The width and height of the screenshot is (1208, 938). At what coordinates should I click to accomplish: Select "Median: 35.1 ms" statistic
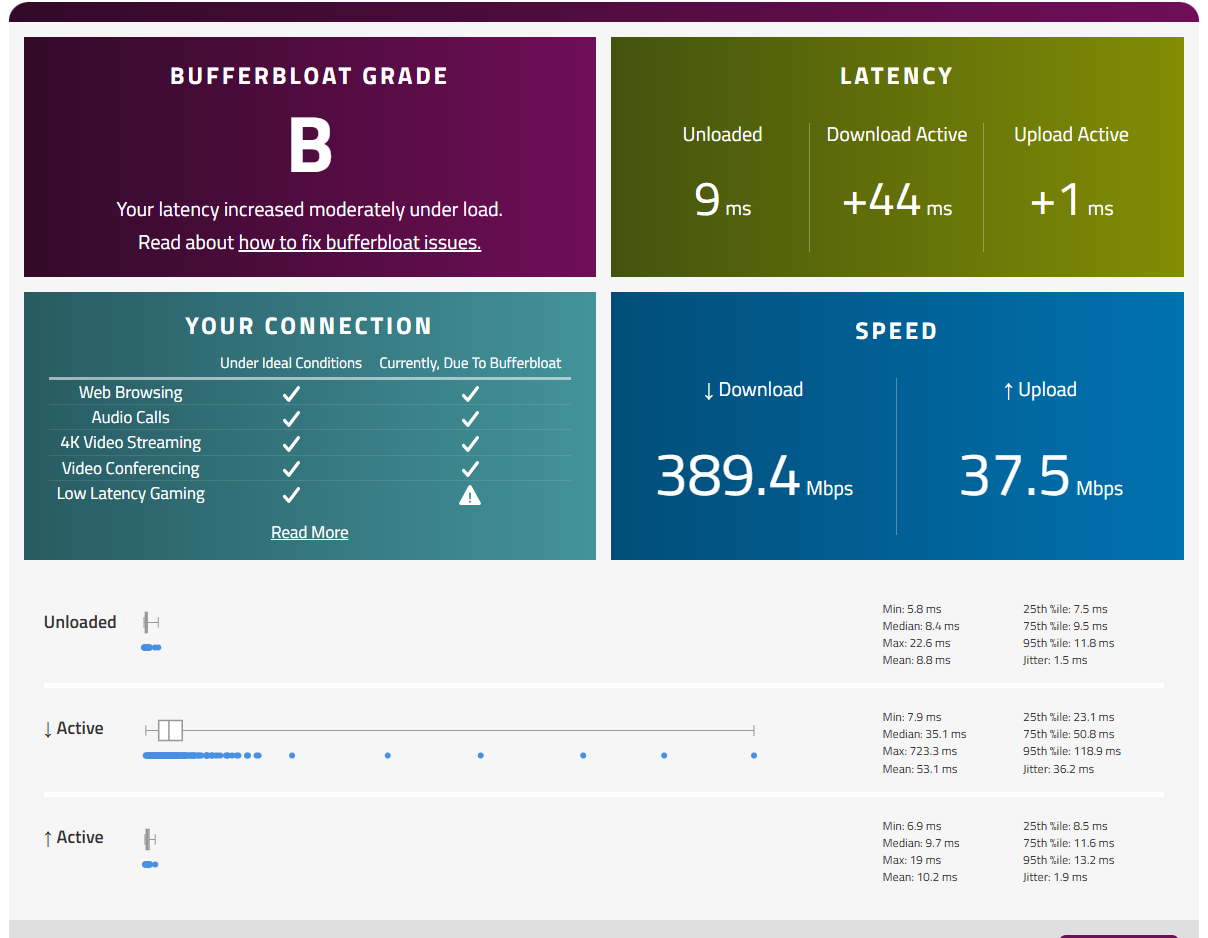tap(925, 734)
